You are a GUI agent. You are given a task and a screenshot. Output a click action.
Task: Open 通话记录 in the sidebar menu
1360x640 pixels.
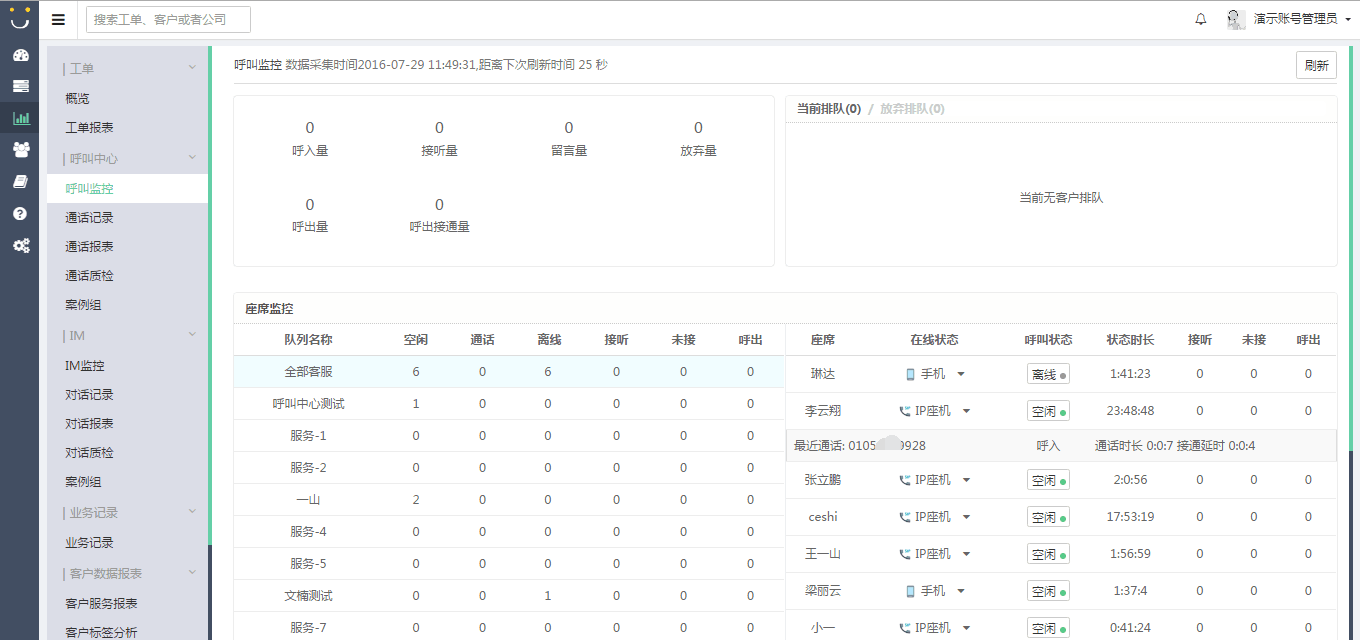coord(90,218)
